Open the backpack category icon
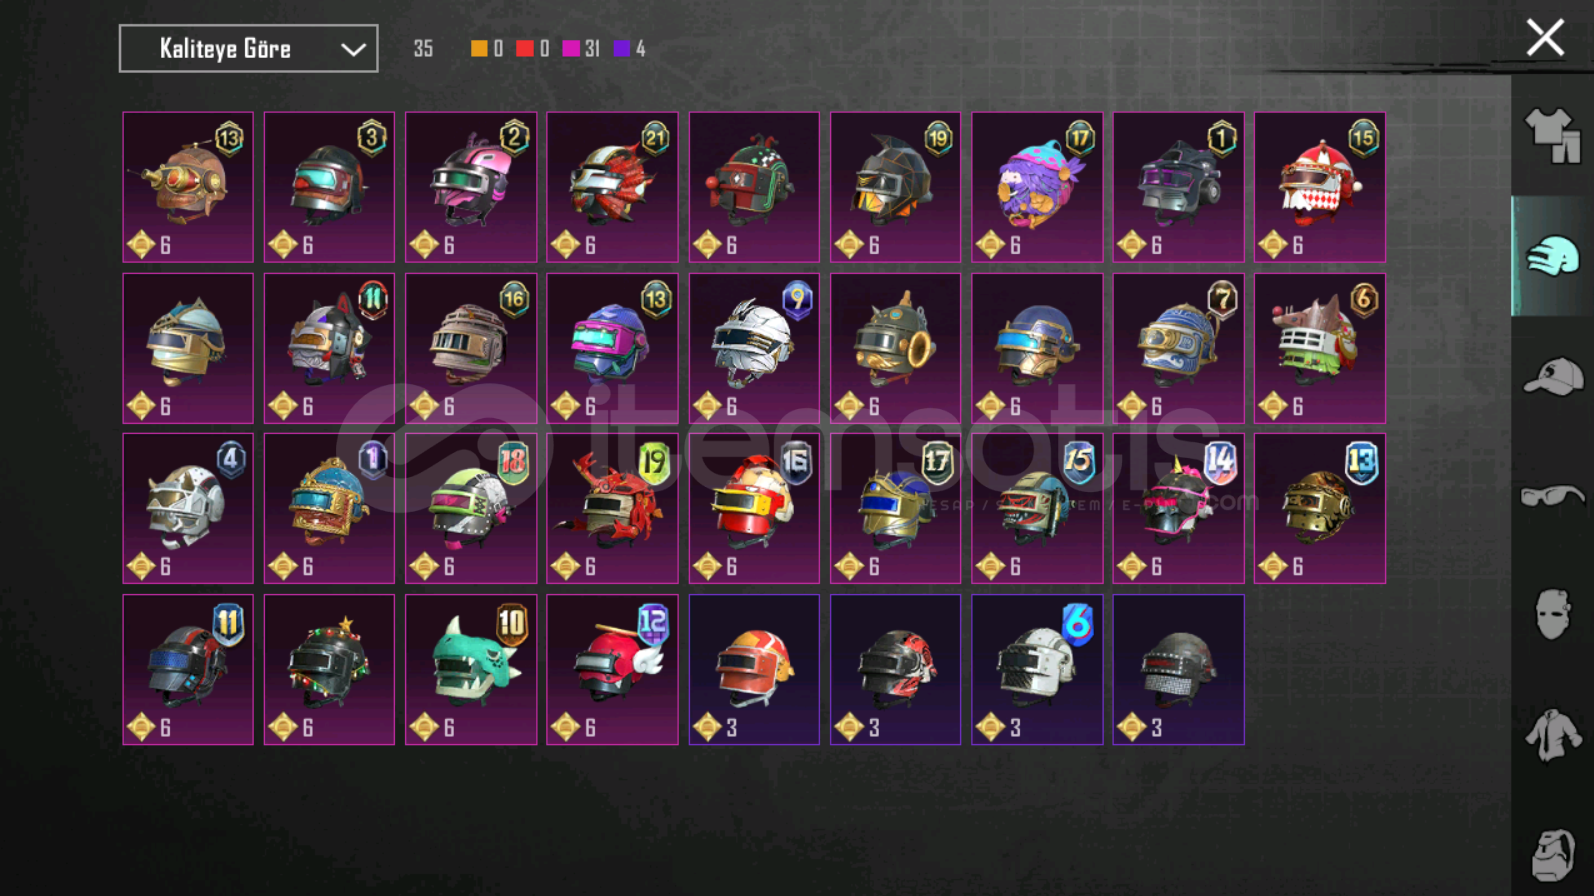This screenshot has height=896, width=1594. pyautogui.click(x=1552, y=855)
